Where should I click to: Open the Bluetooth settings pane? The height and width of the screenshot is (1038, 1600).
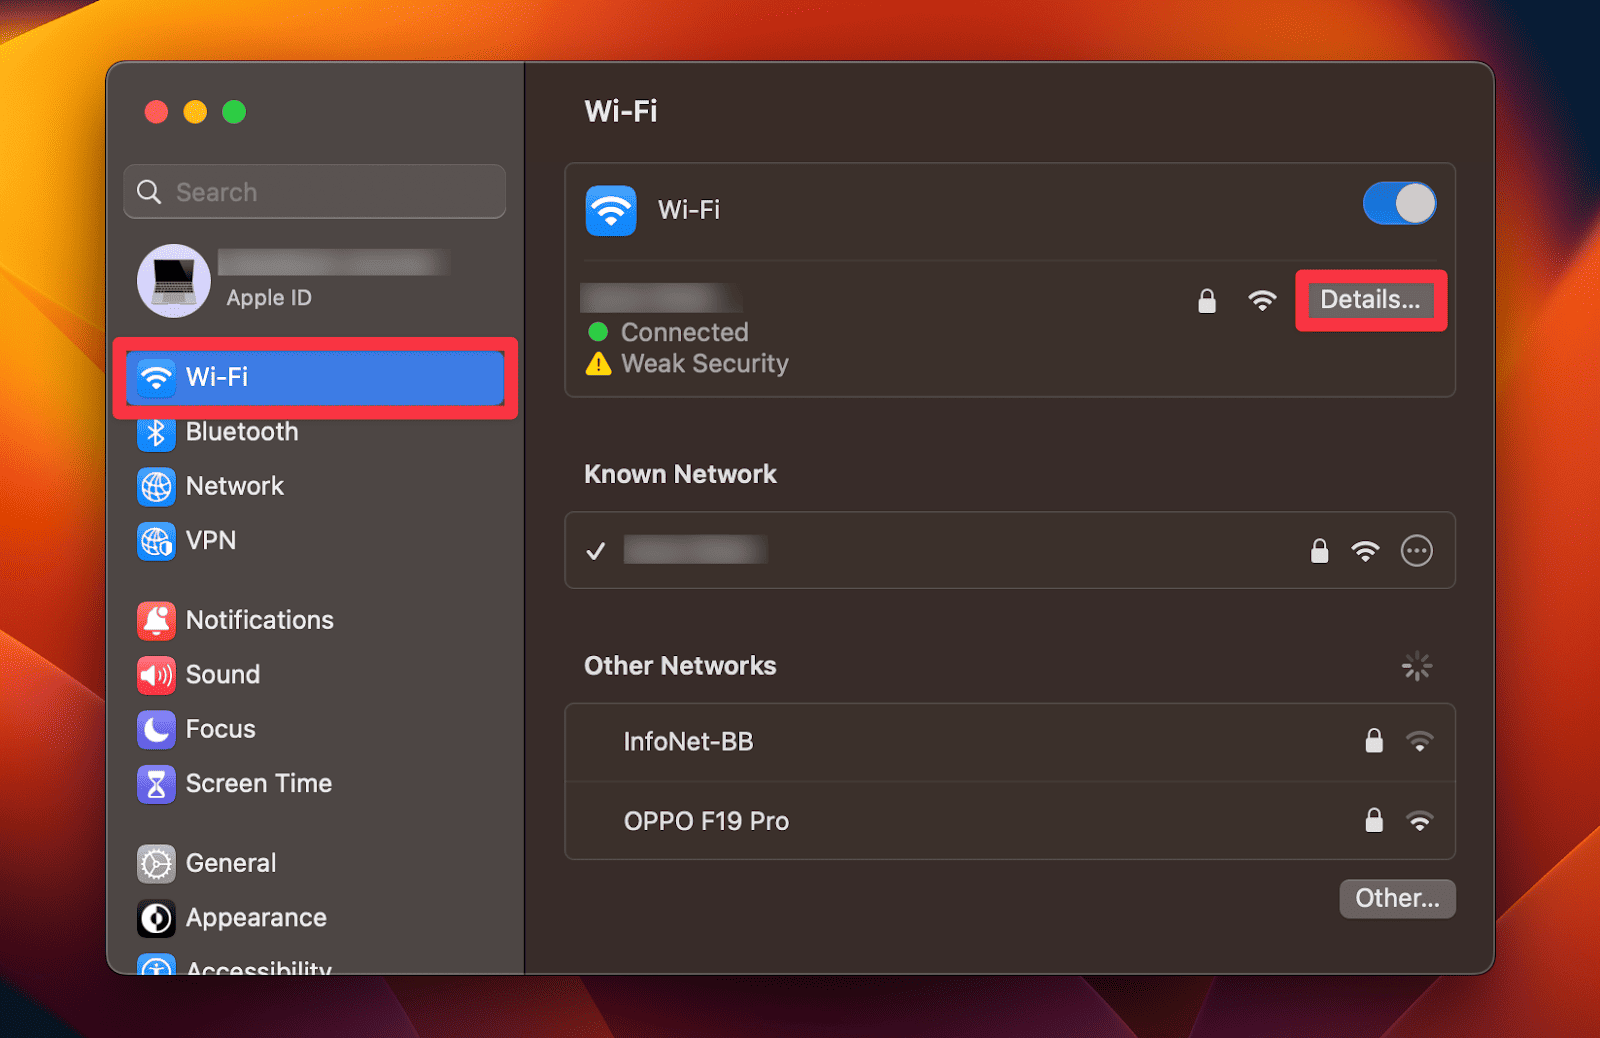157,432
